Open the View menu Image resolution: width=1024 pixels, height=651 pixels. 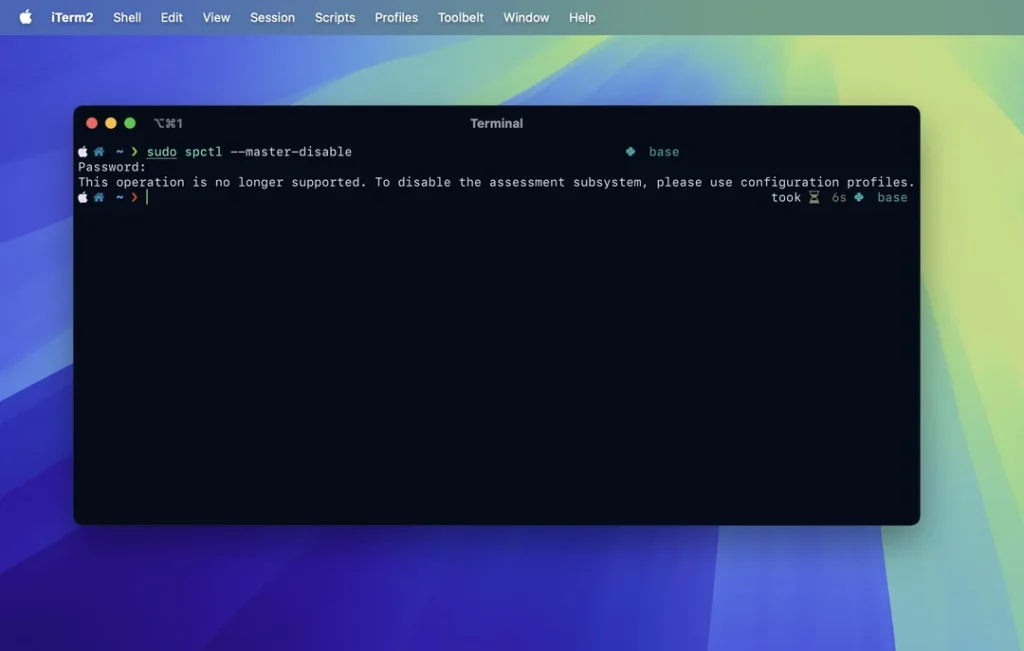click(x=216, y=18)
